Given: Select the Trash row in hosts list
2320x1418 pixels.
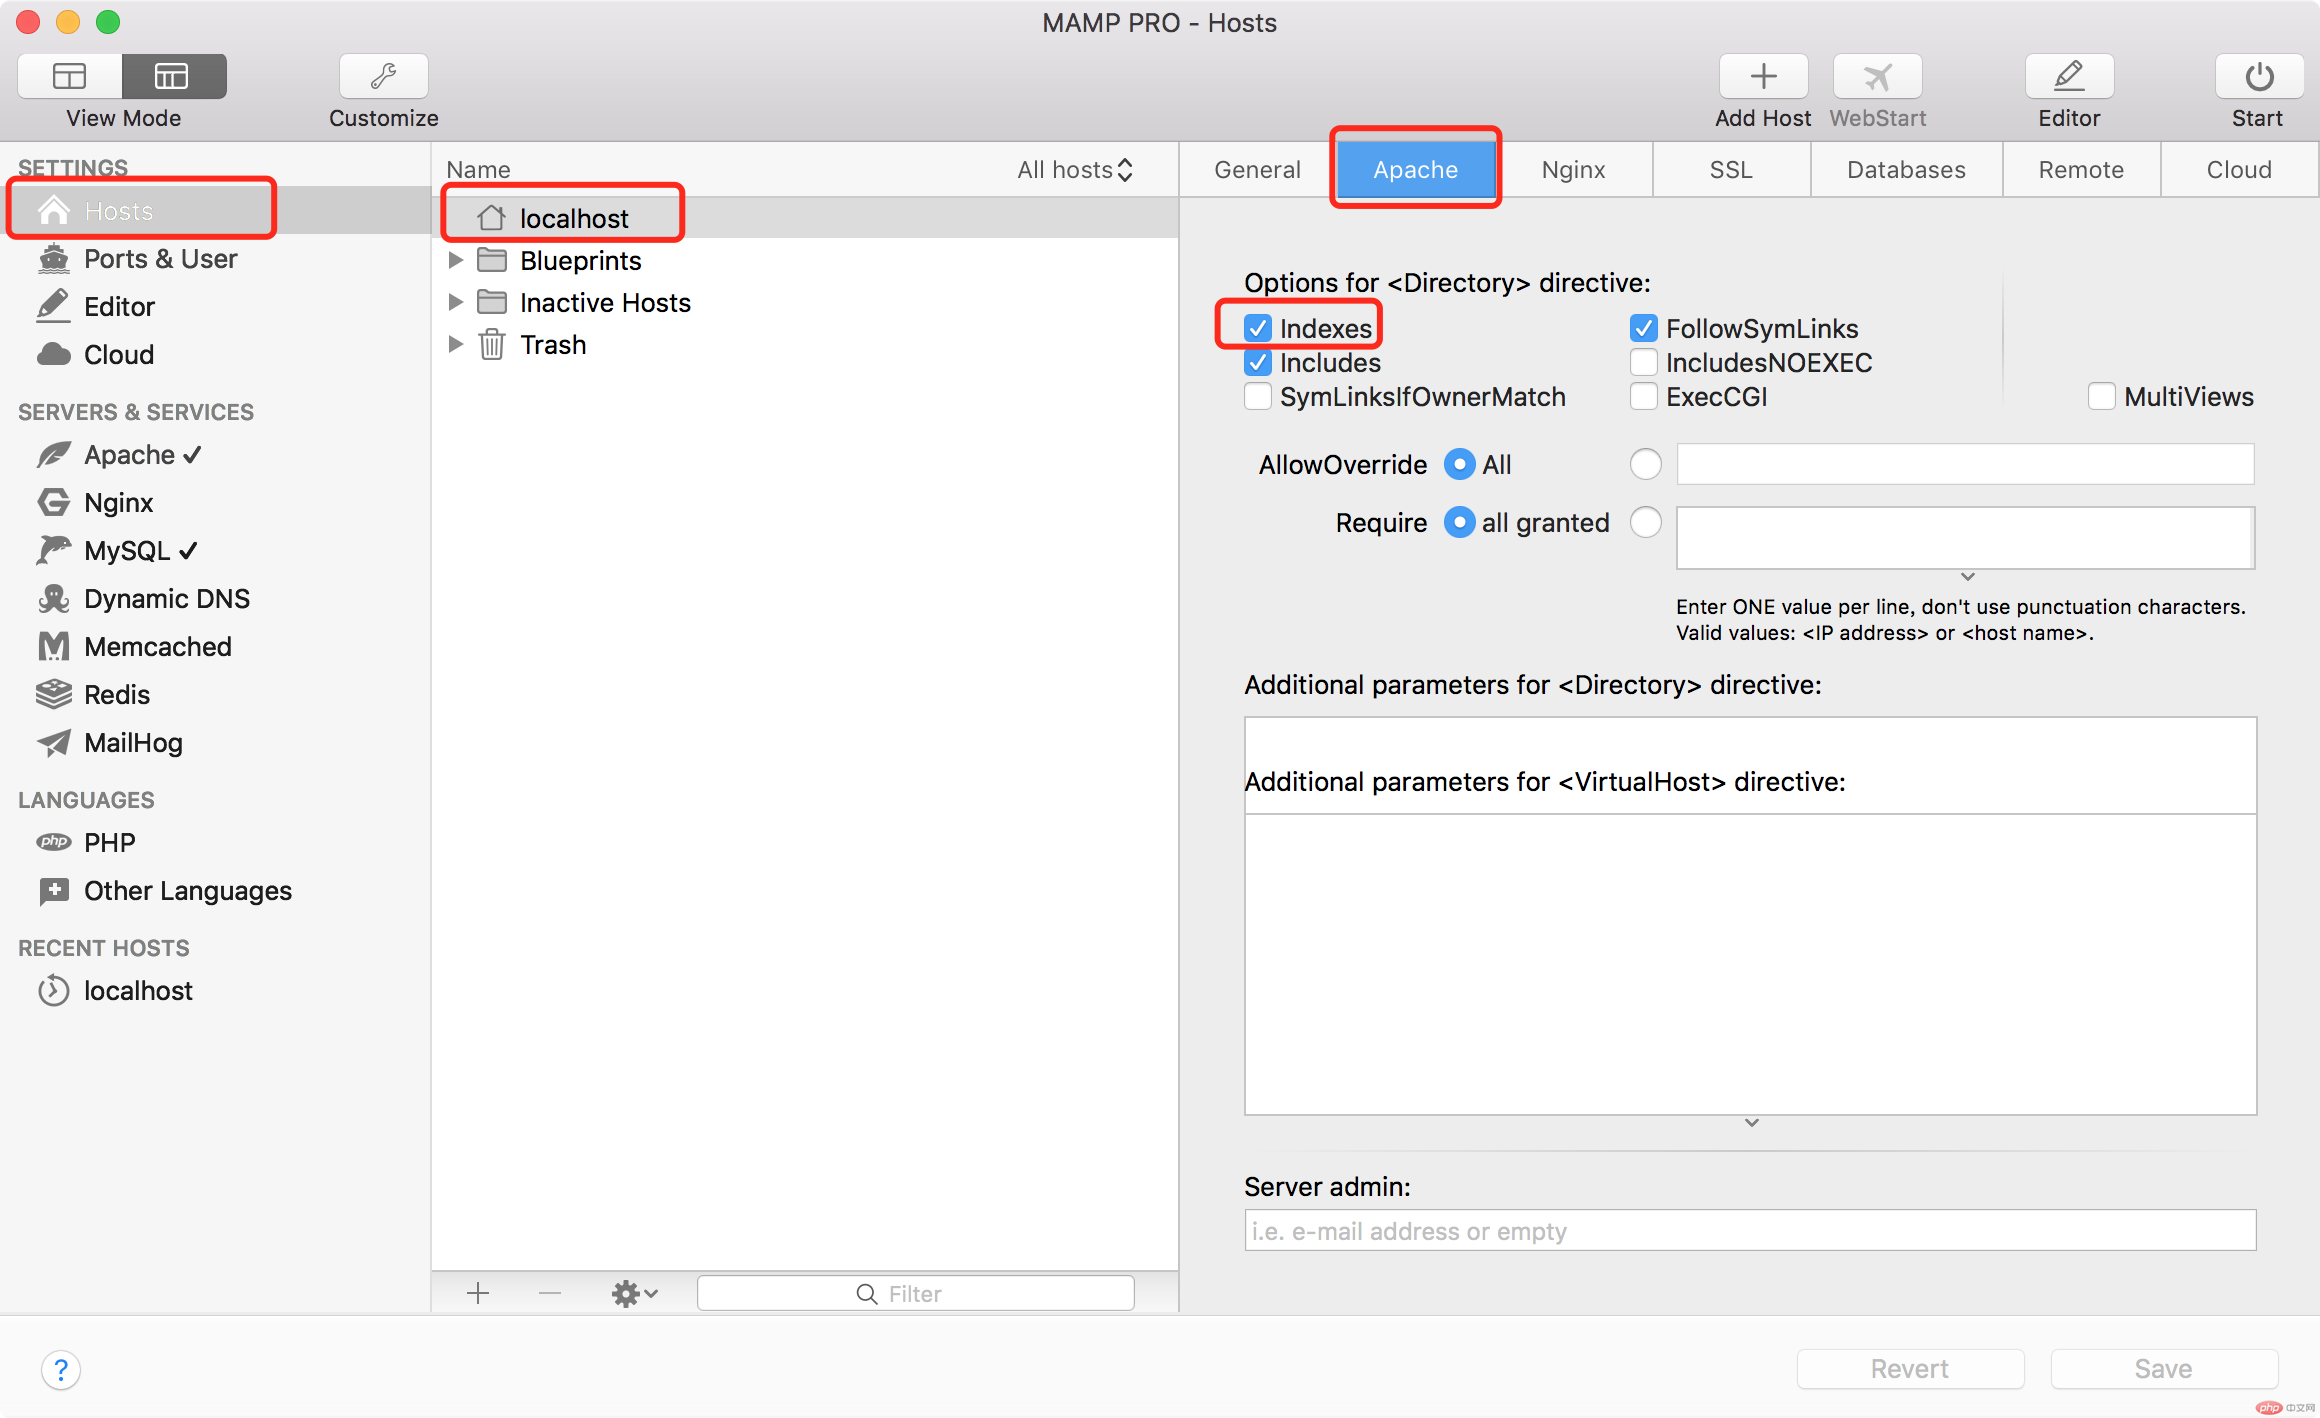Looking at the screenshot, I should tap(805, 344).
